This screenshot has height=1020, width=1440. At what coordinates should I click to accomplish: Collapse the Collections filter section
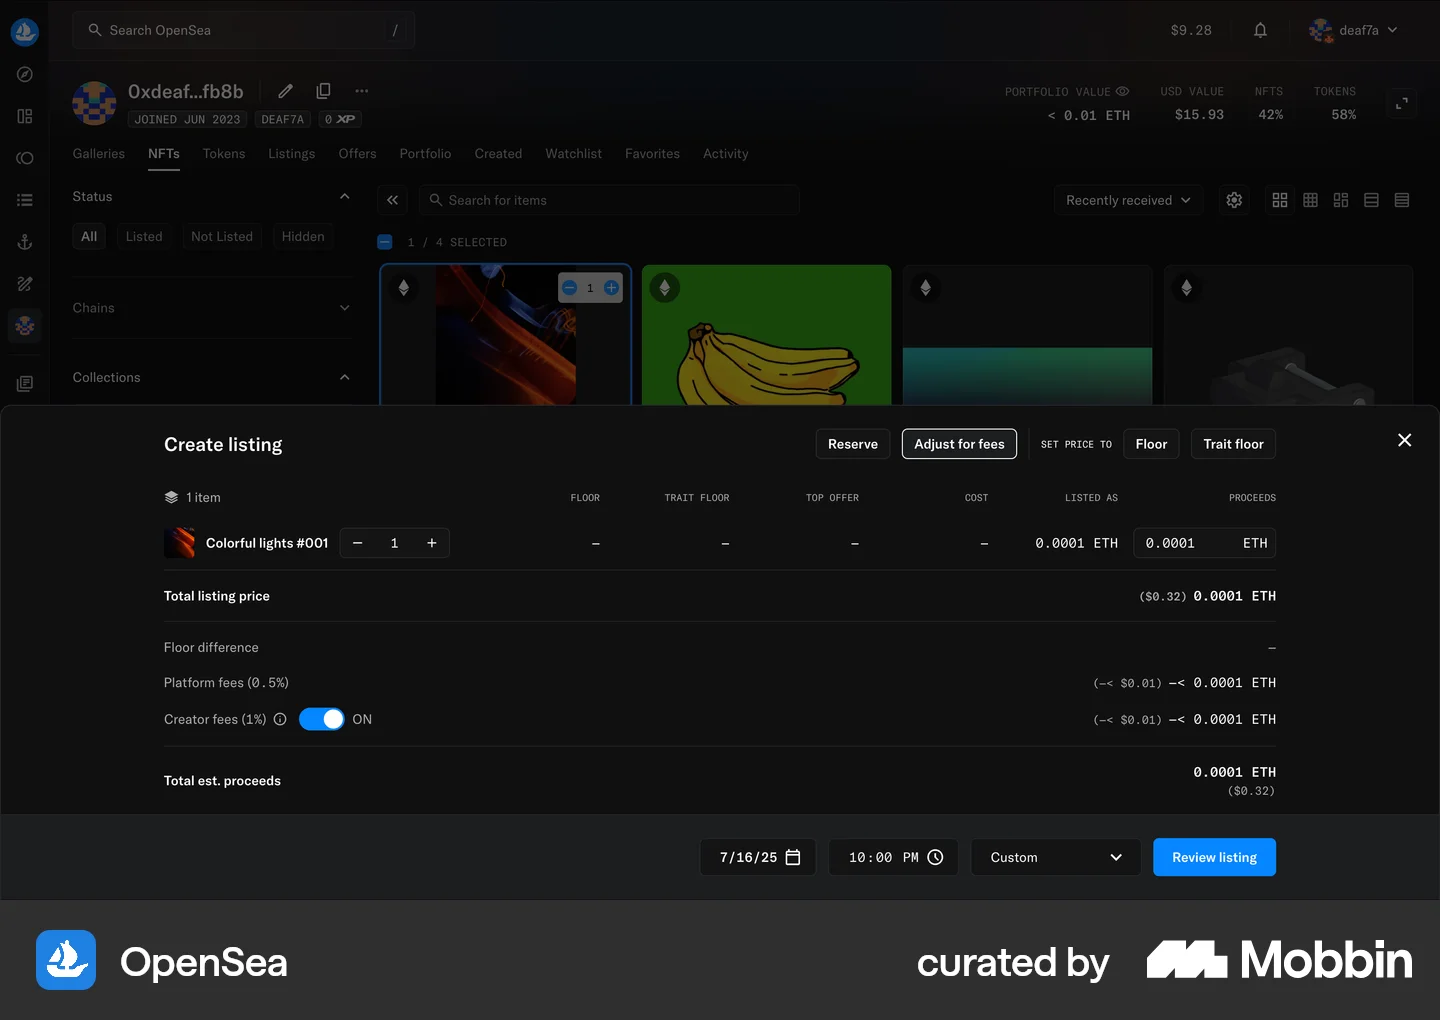(x=344, y=377)
